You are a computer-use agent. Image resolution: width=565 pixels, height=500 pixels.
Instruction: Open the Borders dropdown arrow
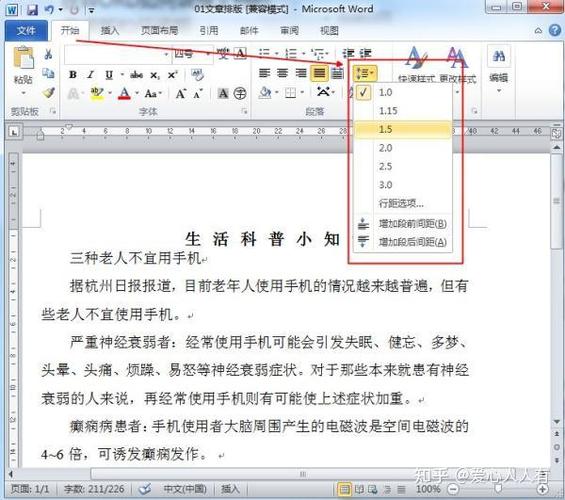click(x=302, y=93)
